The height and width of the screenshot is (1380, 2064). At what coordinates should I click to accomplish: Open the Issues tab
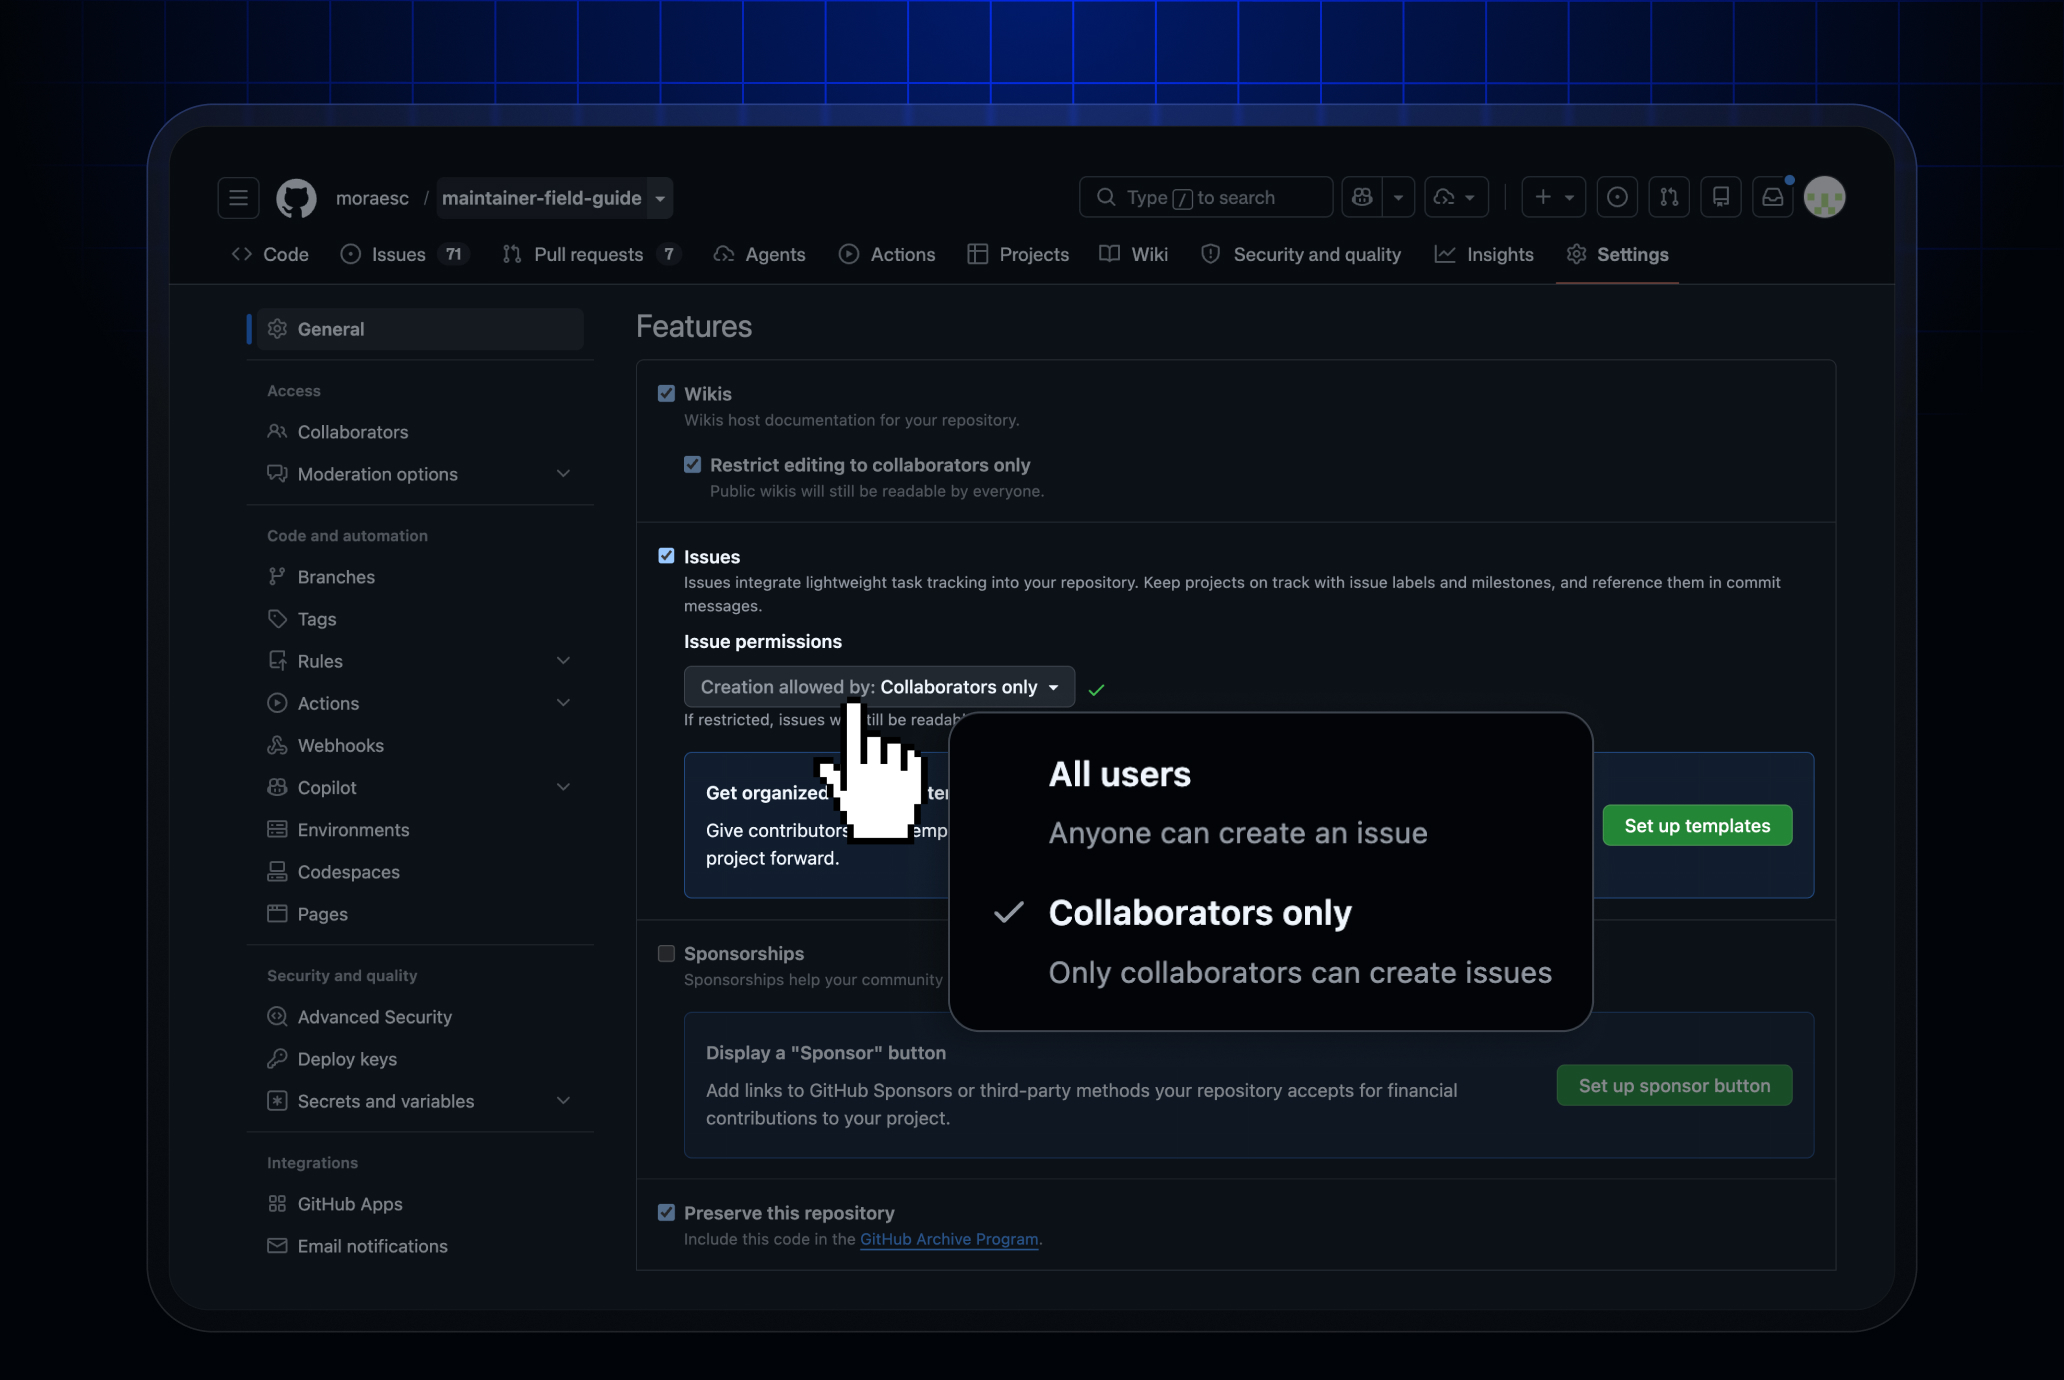point(404,254)
